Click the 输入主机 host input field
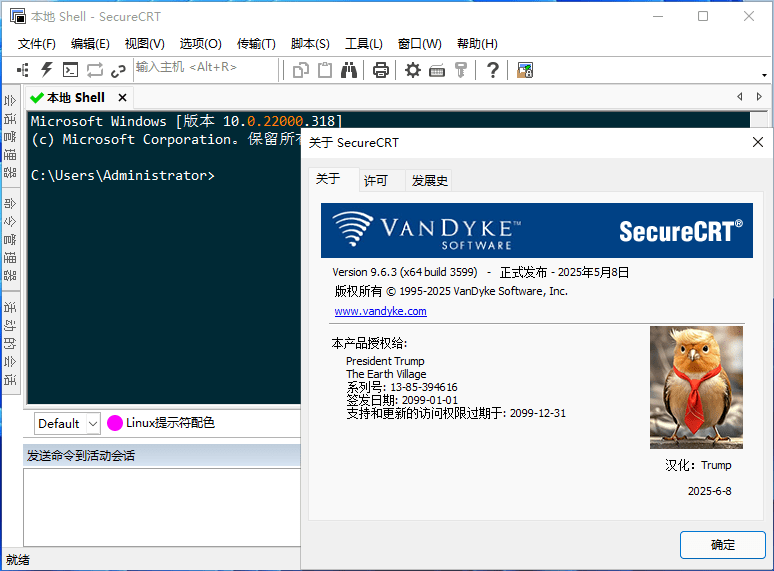This screenshot has width=774, height=571. (206, 70)
